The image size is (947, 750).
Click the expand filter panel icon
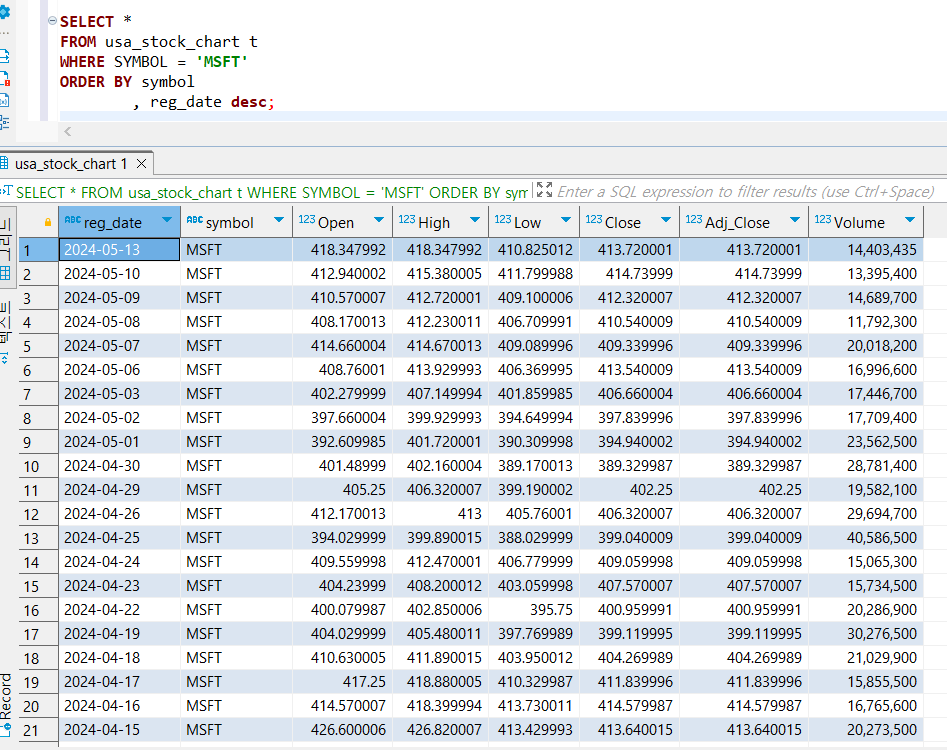tap(544, 190)
